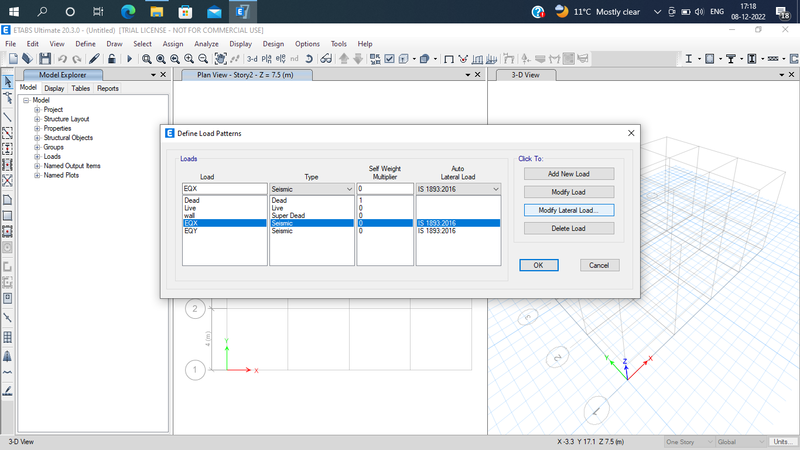Image resolution: width=800 pixels, height=450 pixels.
Task: Click the Zoom In plus magnifier
Action: point(189,59)
